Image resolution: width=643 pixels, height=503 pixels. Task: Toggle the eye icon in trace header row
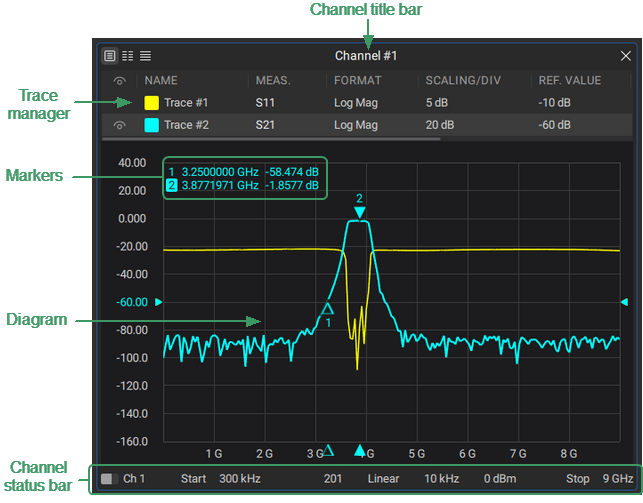coord(120,80)
